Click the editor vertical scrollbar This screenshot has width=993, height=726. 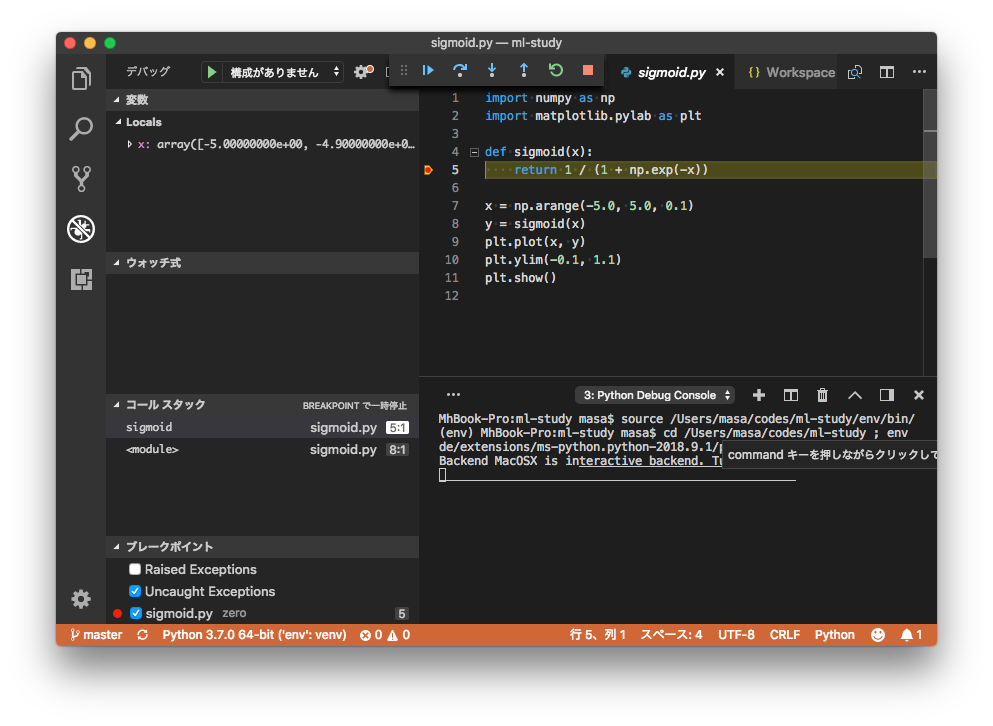930,174
